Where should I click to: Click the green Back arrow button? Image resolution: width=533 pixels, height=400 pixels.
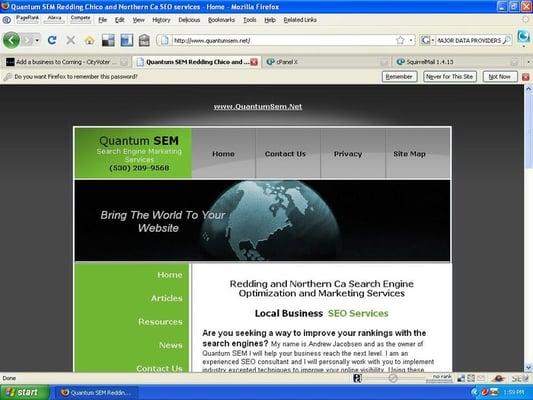pyautogui.click(x=11, y=40)
